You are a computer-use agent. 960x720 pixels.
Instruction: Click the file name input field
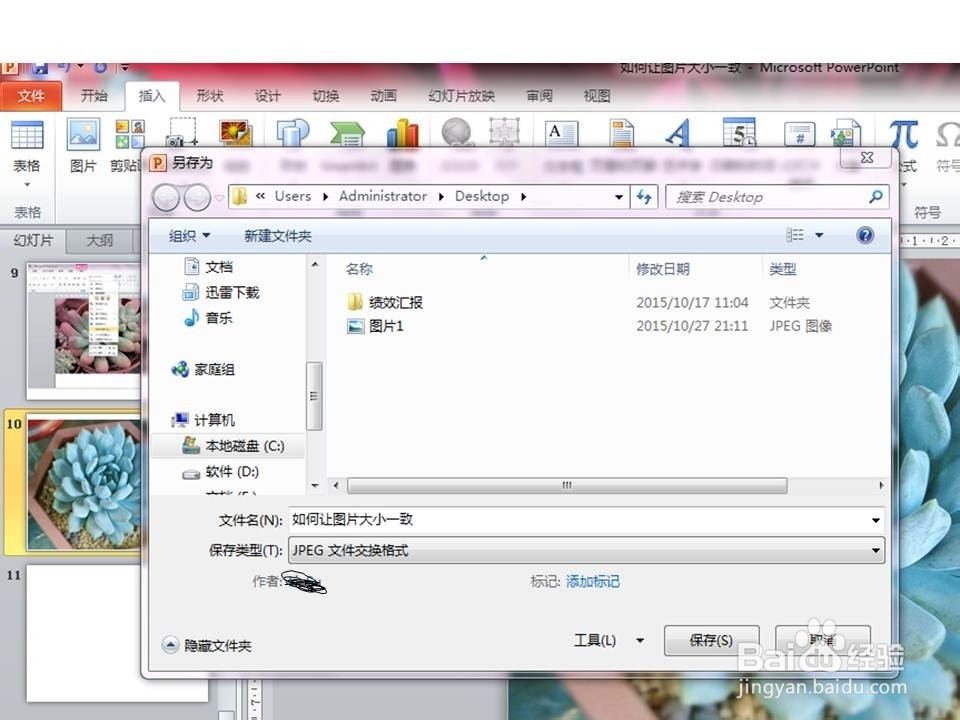point(587,520)
